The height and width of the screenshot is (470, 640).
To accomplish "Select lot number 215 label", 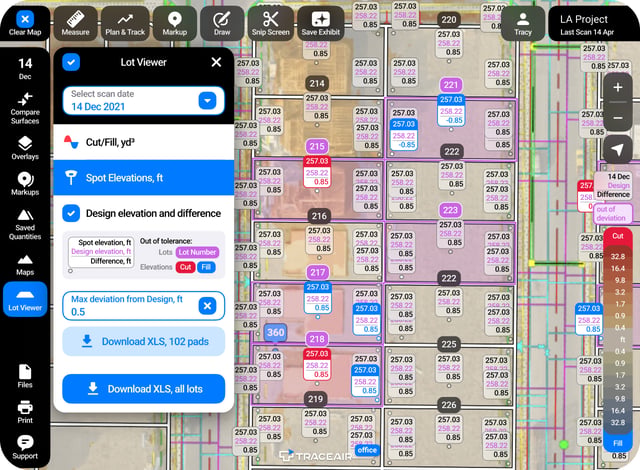I will point(317,146).
